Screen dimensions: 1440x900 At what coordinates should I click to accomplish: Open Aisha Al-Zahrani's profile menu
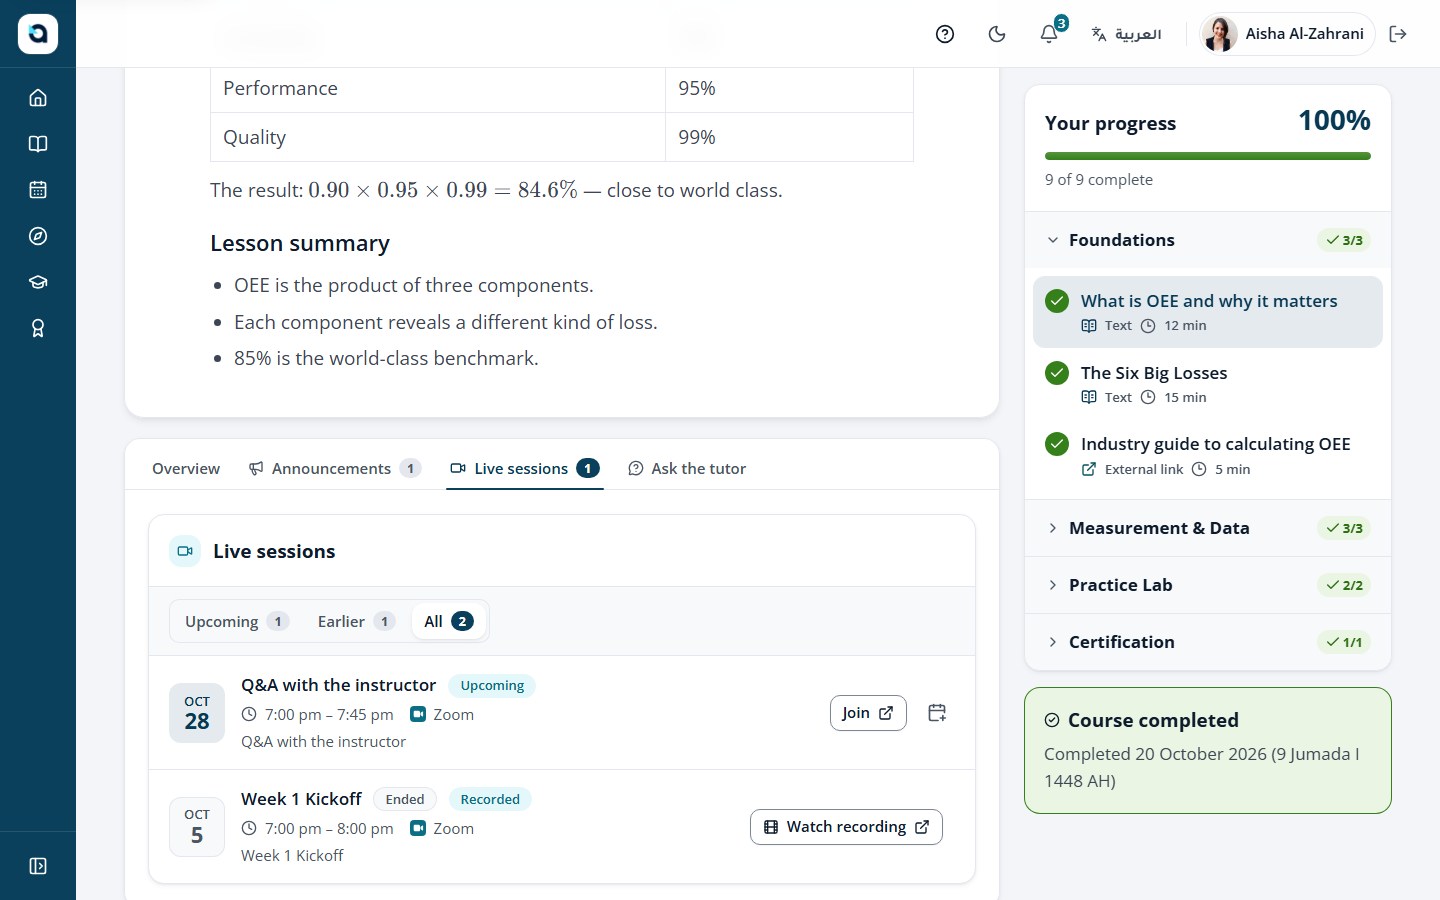[x=1287, y=34]
